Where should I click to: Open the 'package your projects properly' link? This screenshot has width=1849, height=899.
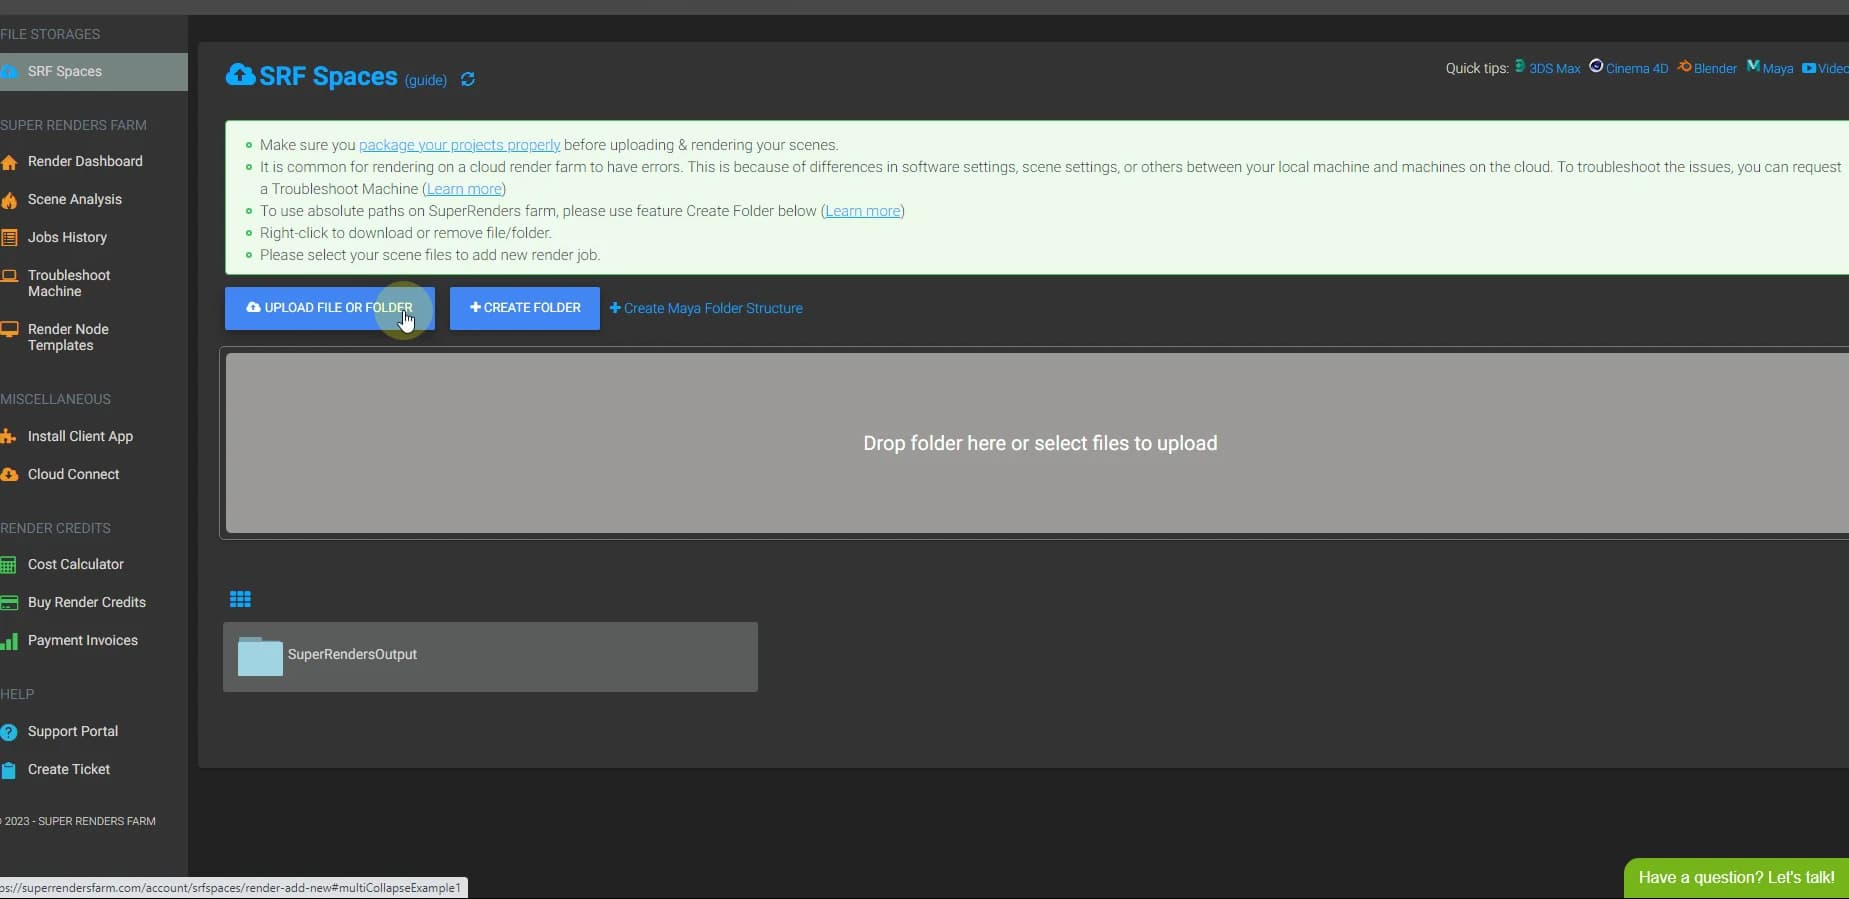pos(459,145)
